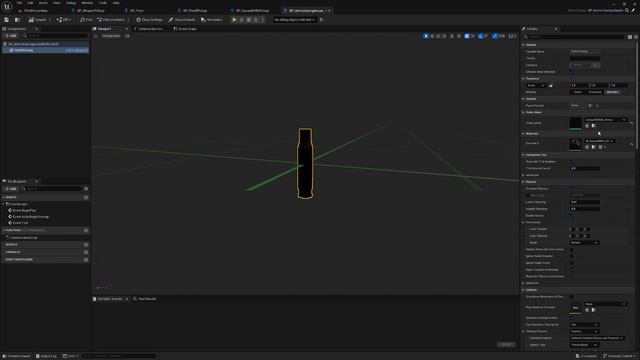
Task: Start Simulation from the toolbar
Action: (212, 20)
